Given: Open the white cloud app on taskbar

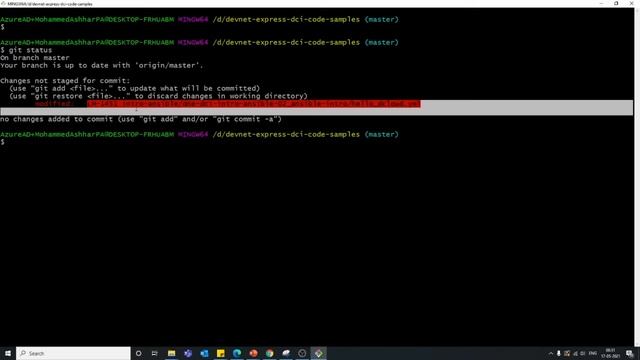Looking at the screenshot, I should coord(286,353).
